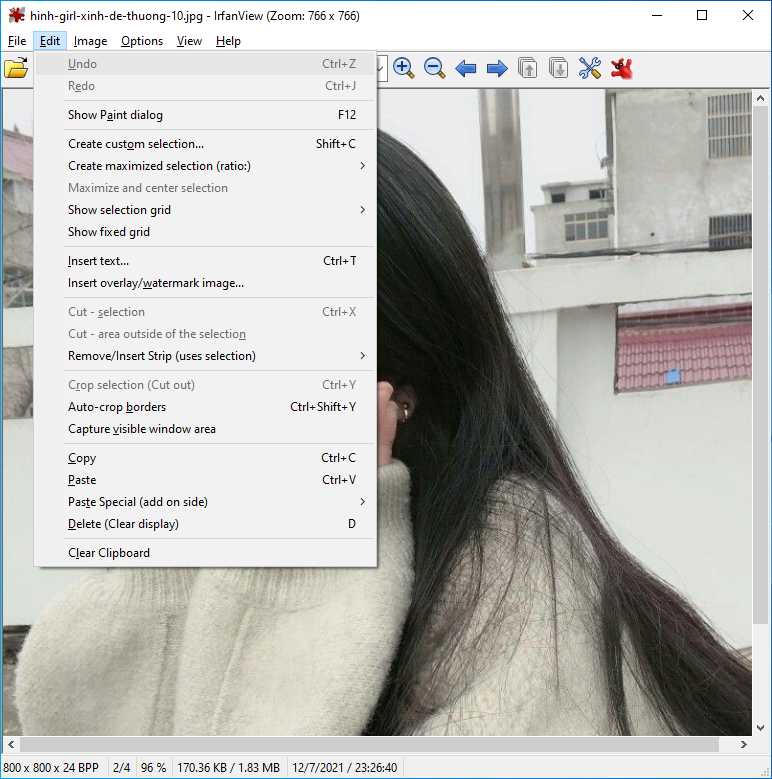Expand Show selection grid submenu
The width and height of the screenshot is (772, 779).
(362, 210)
